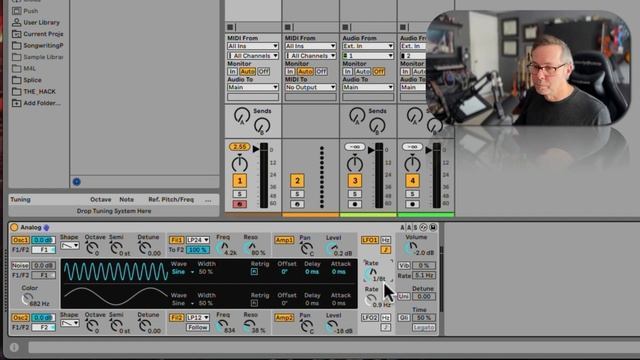
Task: Adjust Send A knob on track 3
Action: coord(357,116)
